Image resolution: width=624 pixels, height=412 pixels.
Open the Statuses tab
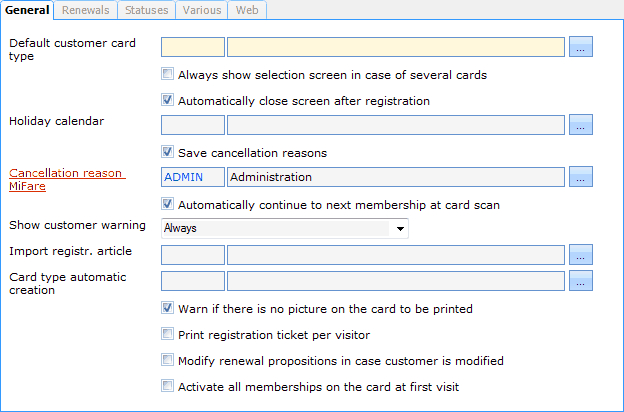tap(146, 10)
